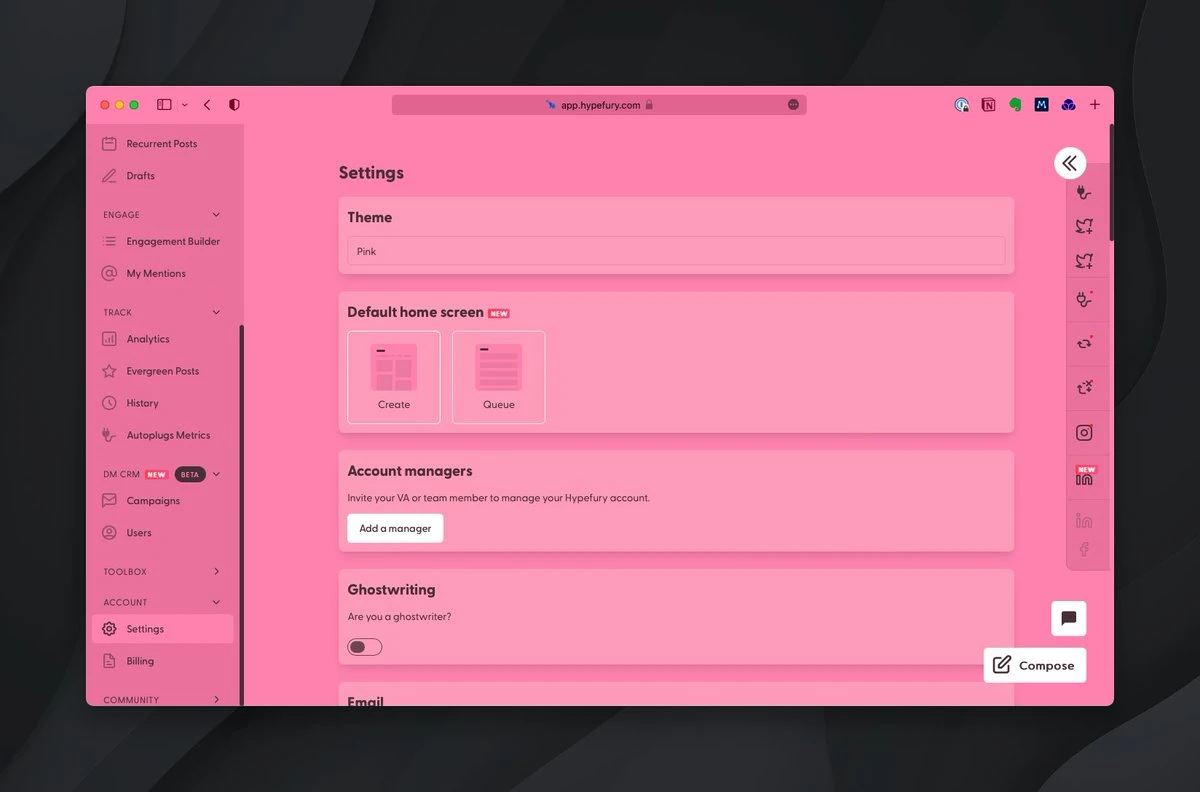Viewport: 1200px width, 792px height.
Task: Click the Evernote elephant extension icon
Action: pyautogui.click(x=1015, y=104)
